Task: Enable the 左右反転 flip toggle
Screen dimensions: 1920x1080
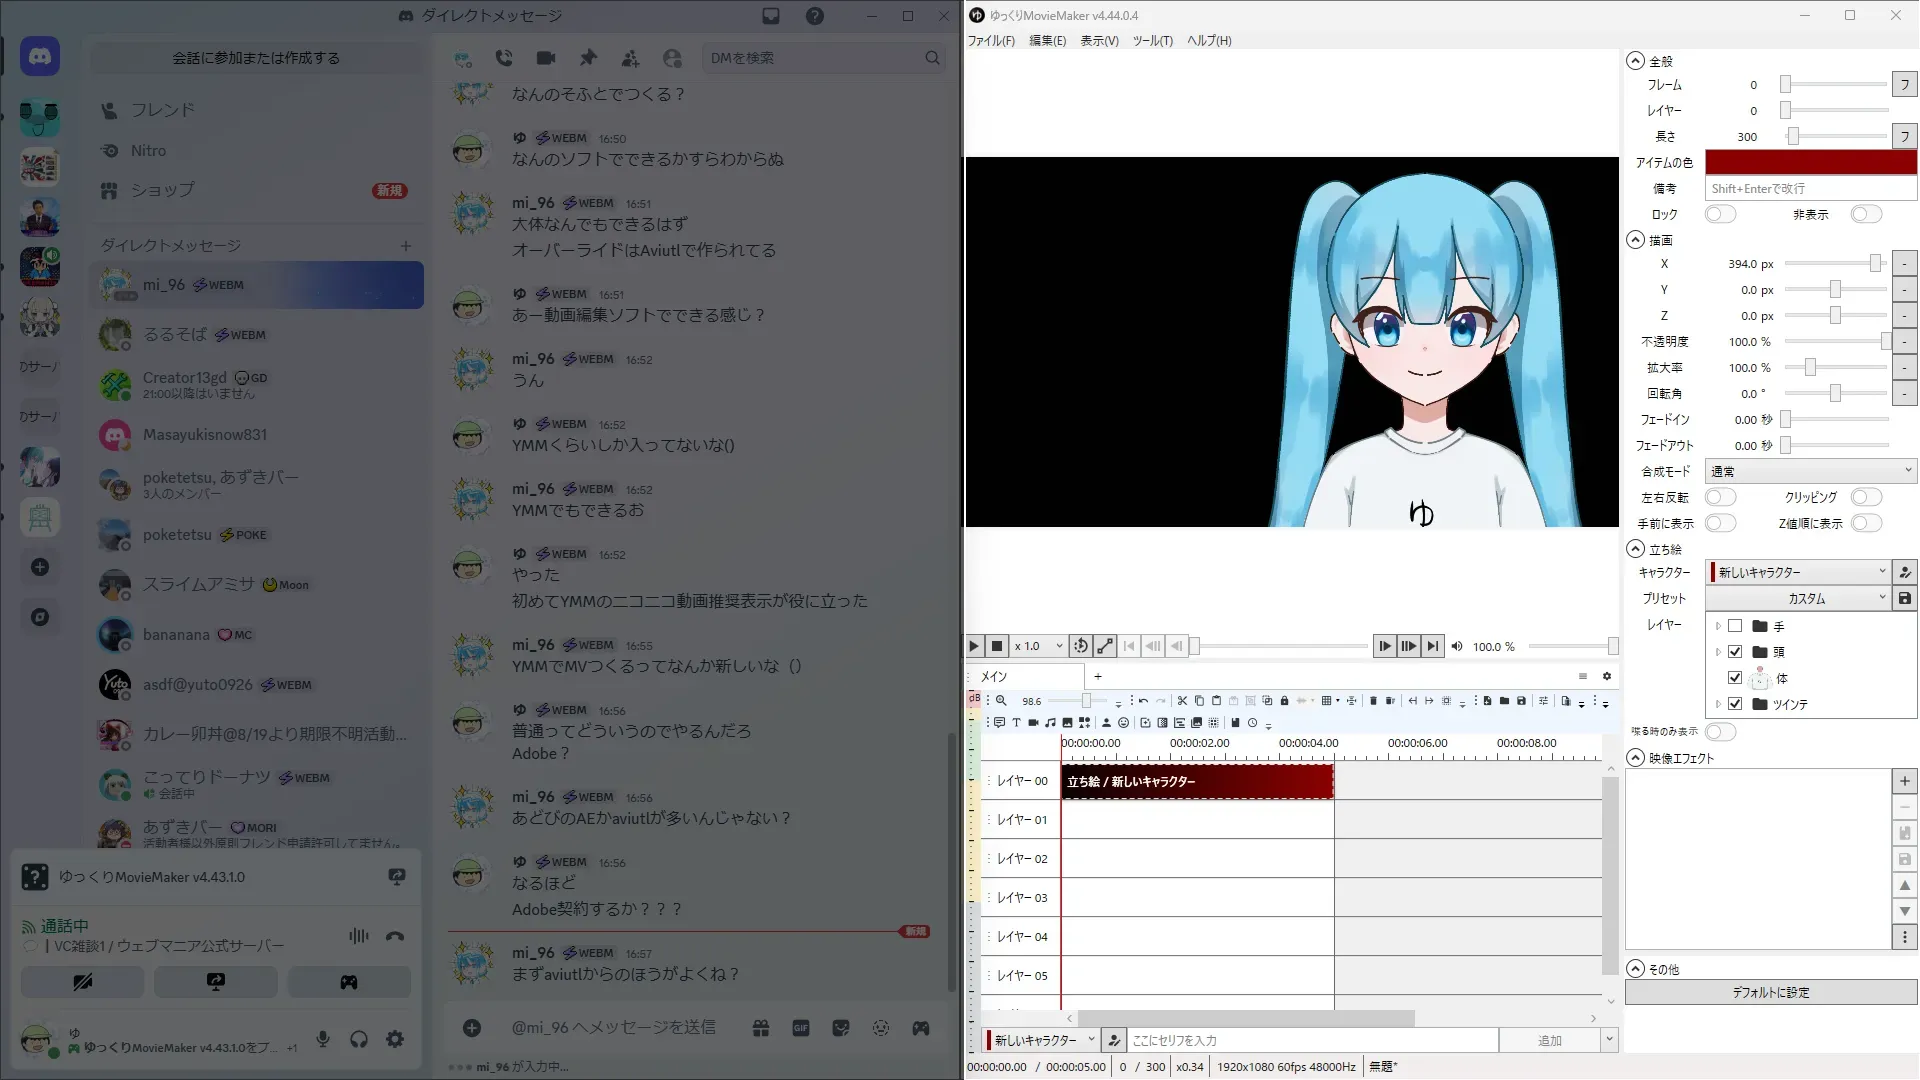Action: coord(1720,497)
